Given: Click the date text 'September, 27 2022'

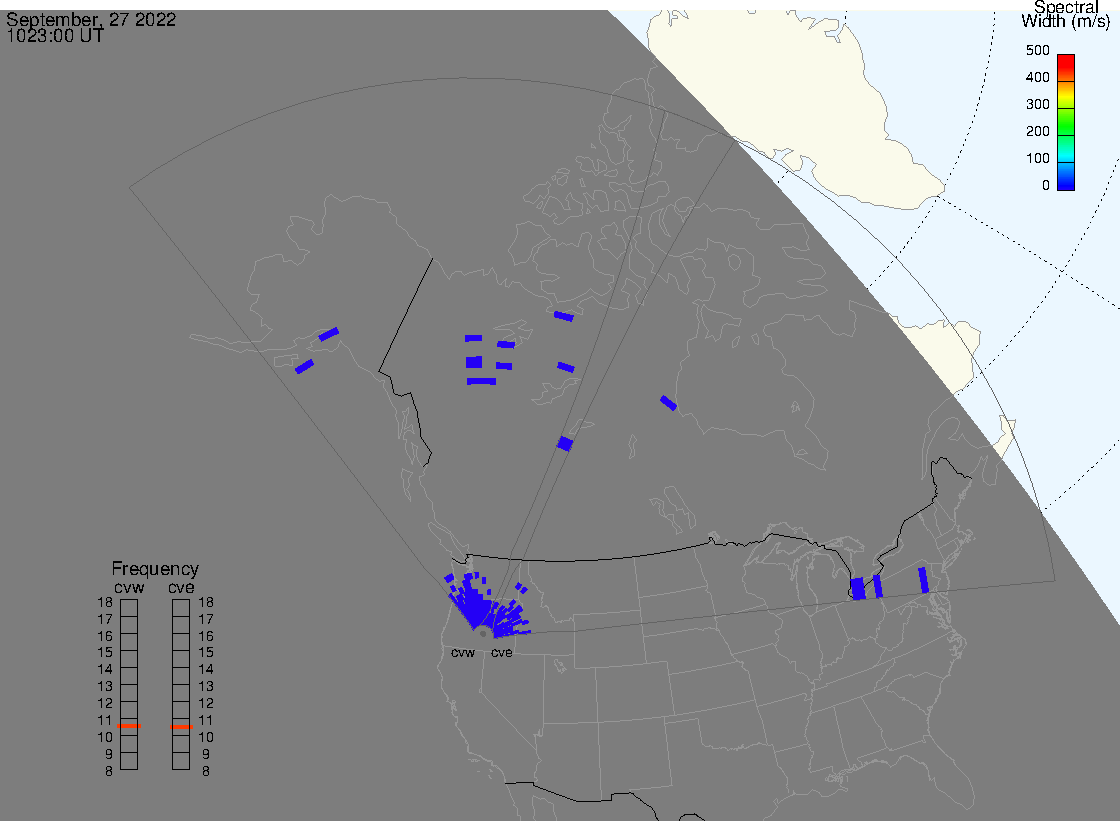Looking at the screenshot, I should coord(91,19).
